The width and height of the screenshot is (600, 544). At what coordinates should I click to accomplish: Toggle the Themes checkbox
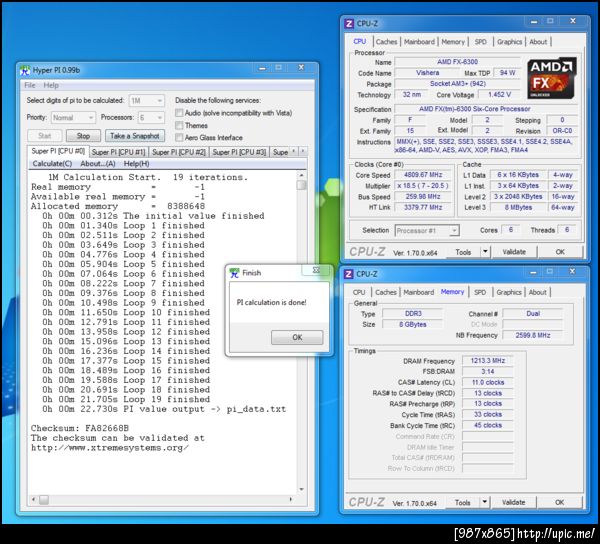point(179,125)
